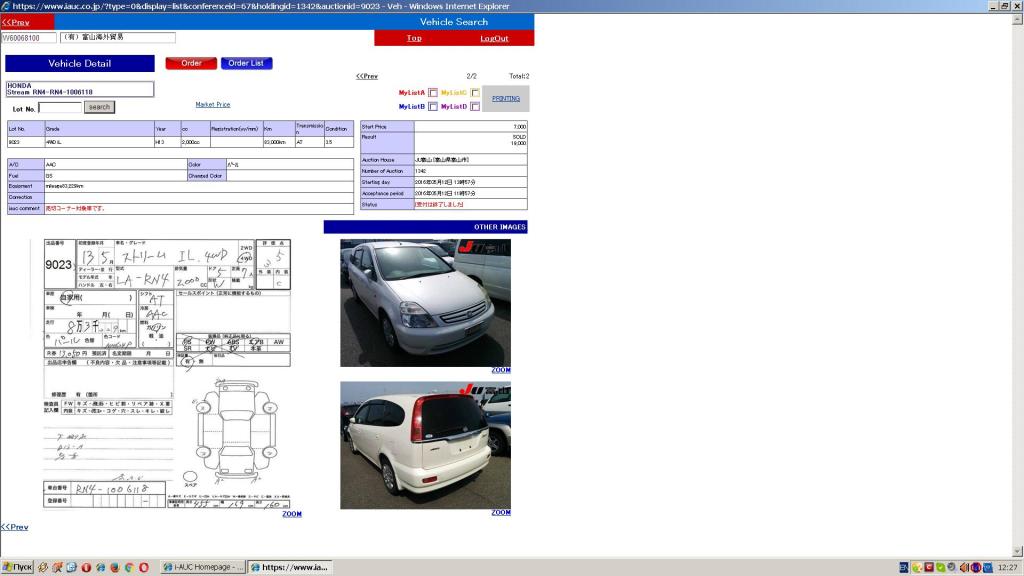Click LogOut in the red navigation bar
The width and height of the screenshot is (1024, 576).
click(494, 38)
